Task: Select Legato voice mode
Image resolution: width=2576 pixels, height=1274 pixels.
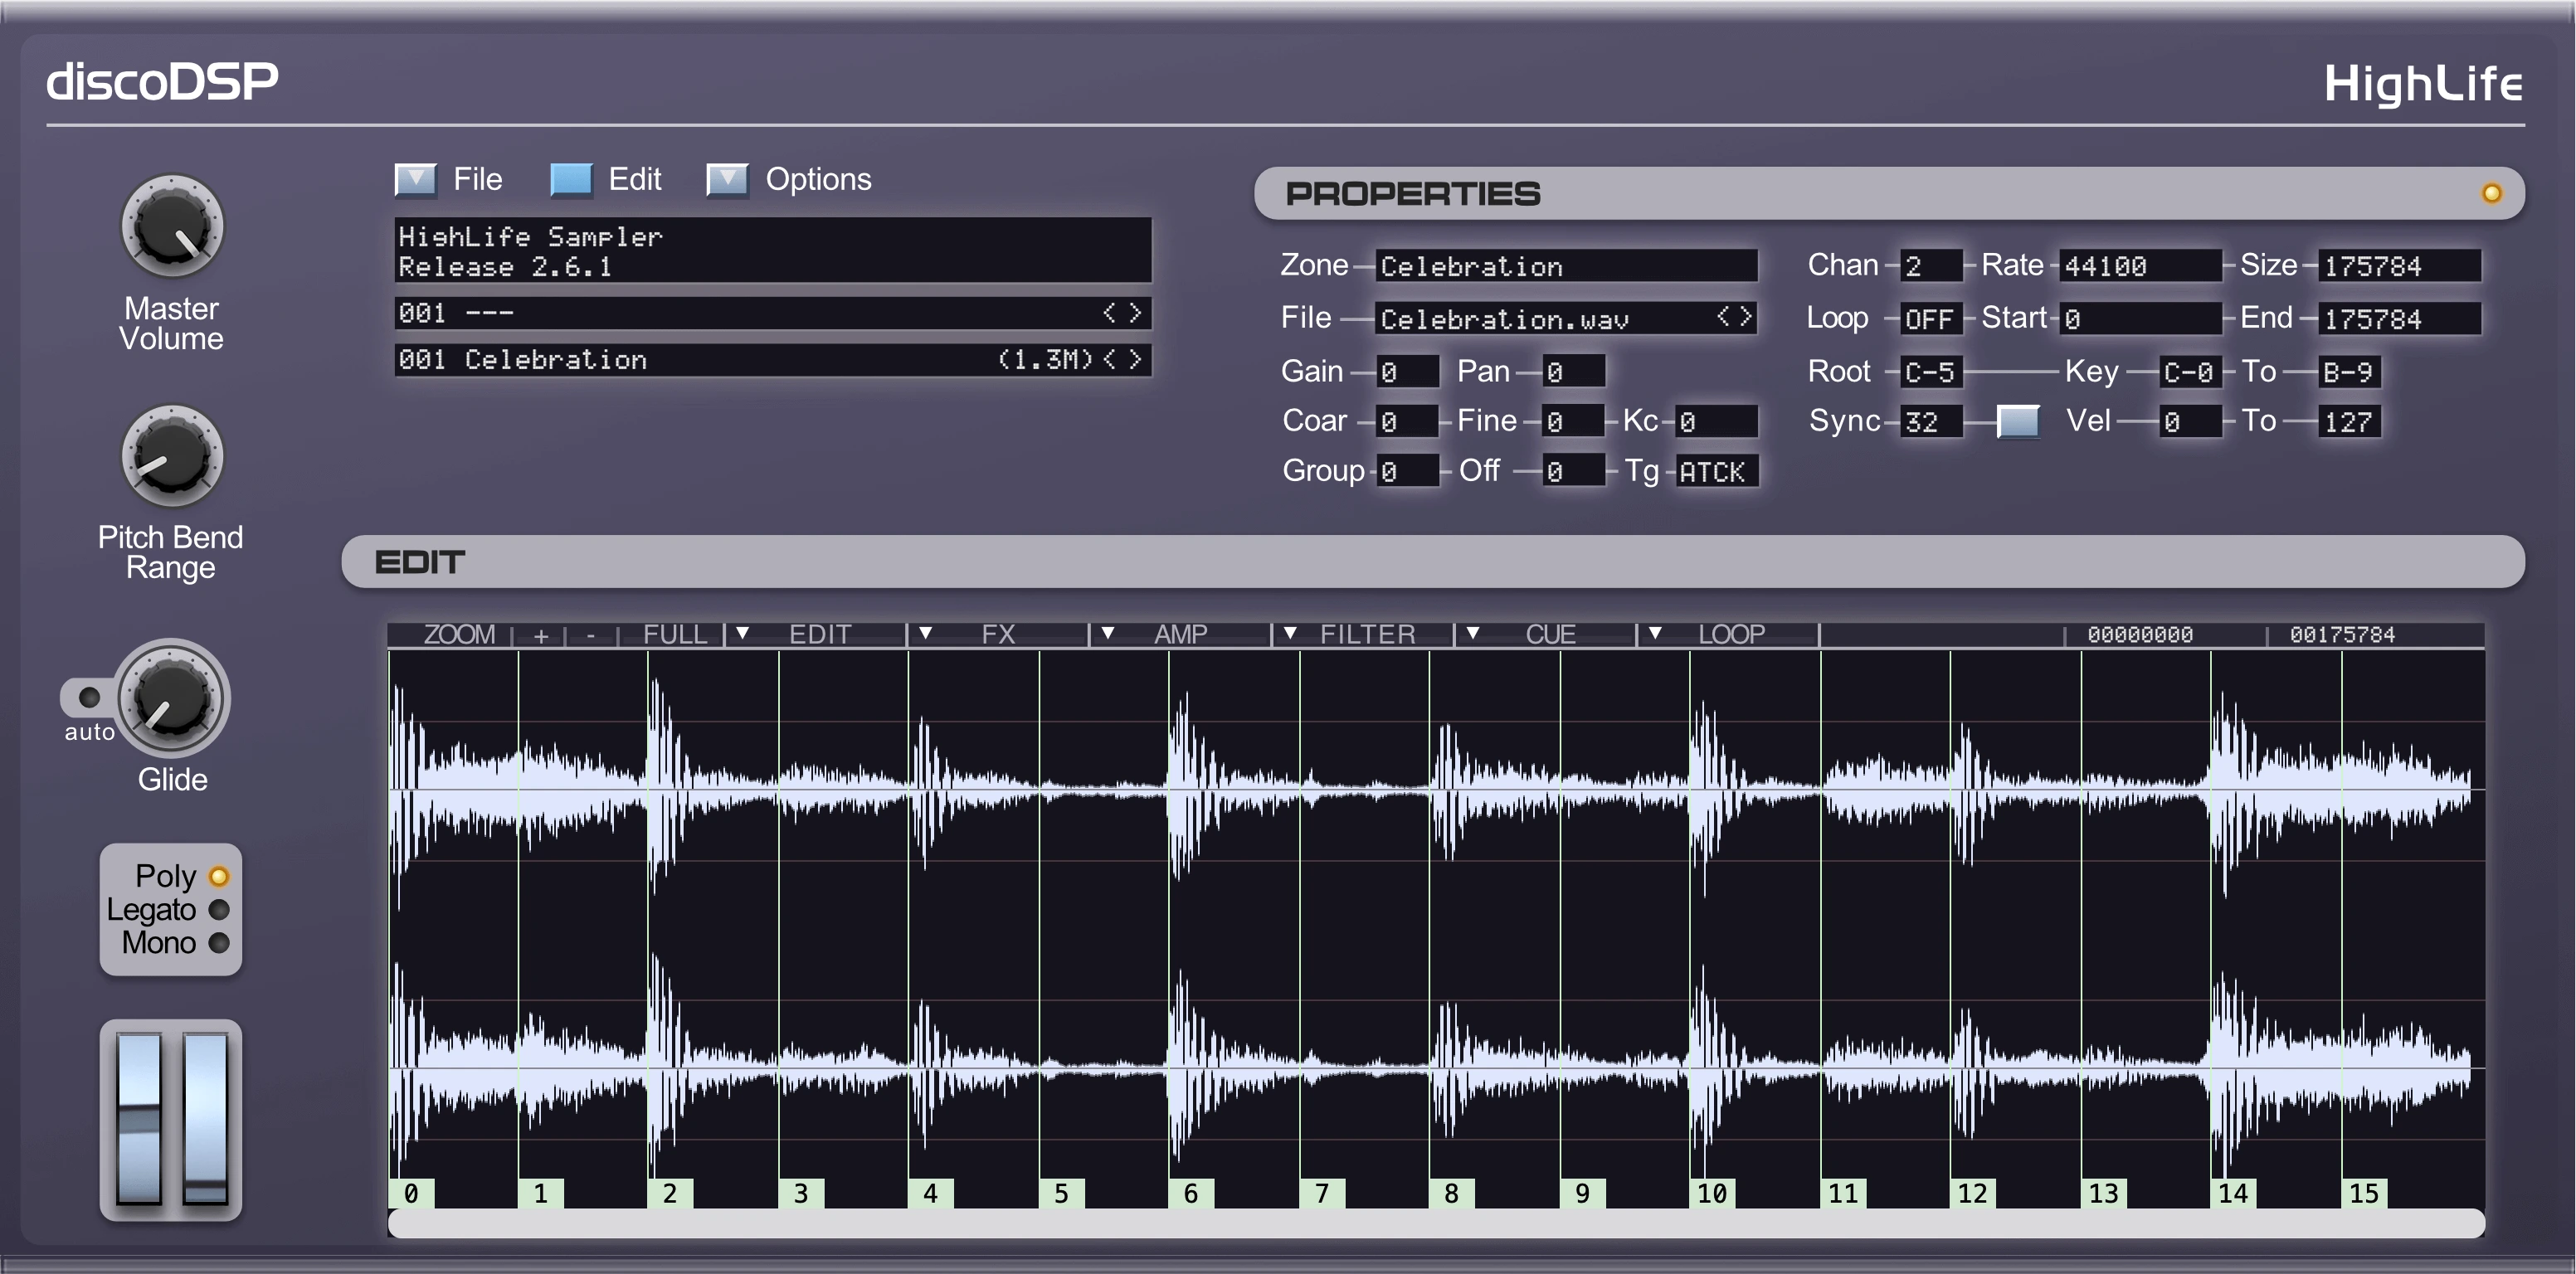Action: (219, 909)
